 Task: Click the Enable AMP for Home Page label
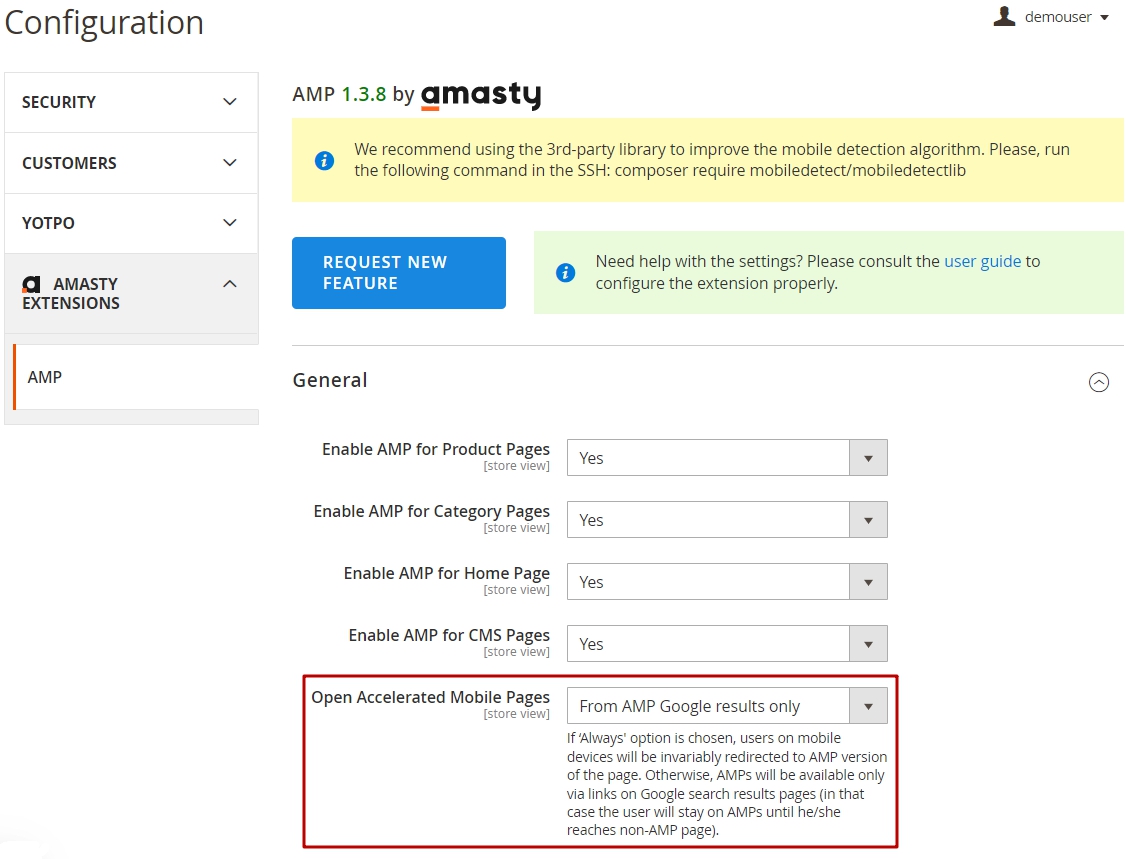447,573
